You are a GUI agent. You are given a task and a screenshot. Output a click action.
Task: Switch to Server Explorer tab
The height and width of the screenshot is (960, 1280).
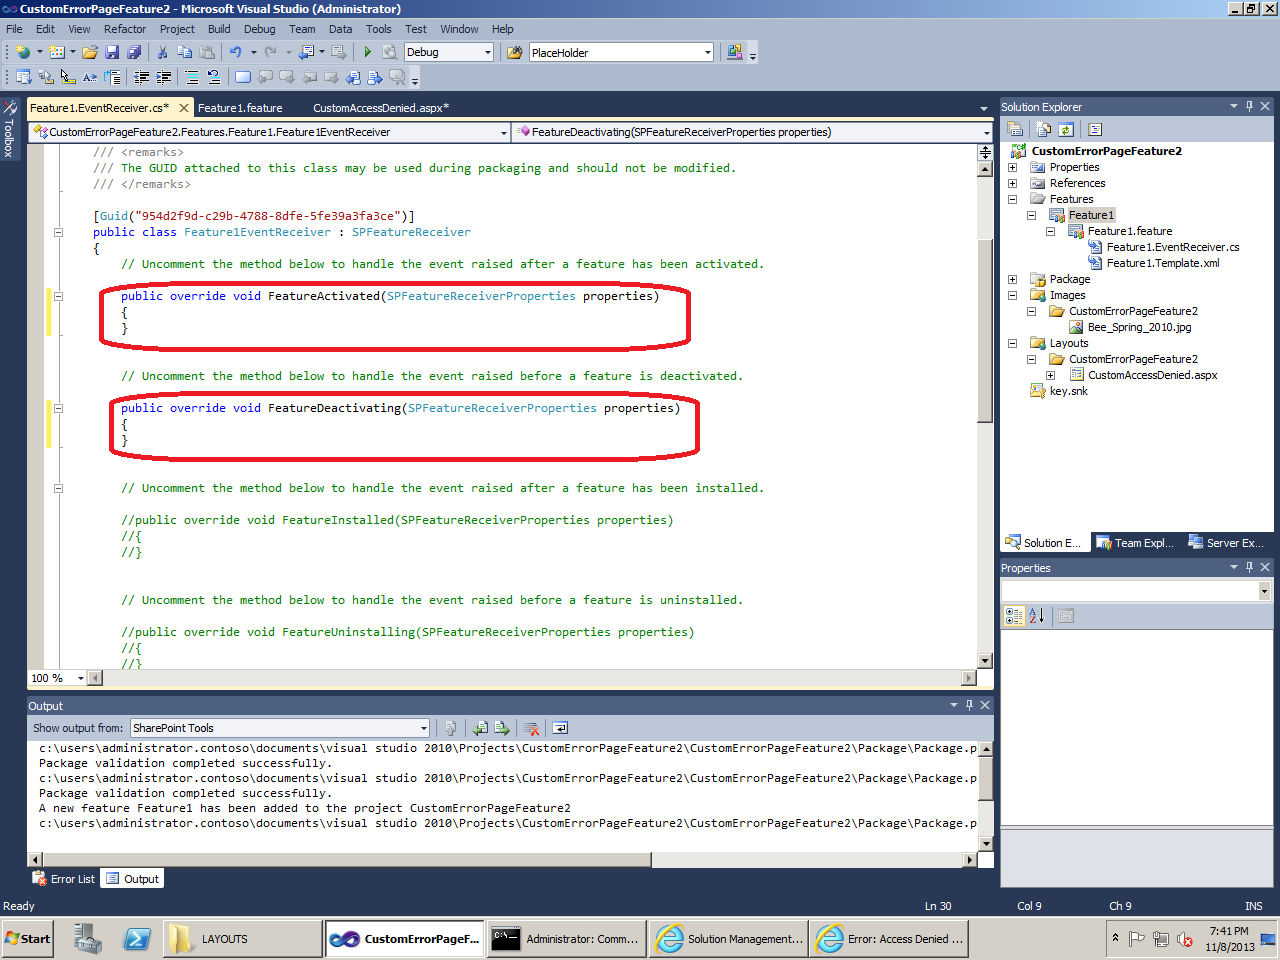pos(1226,543)
